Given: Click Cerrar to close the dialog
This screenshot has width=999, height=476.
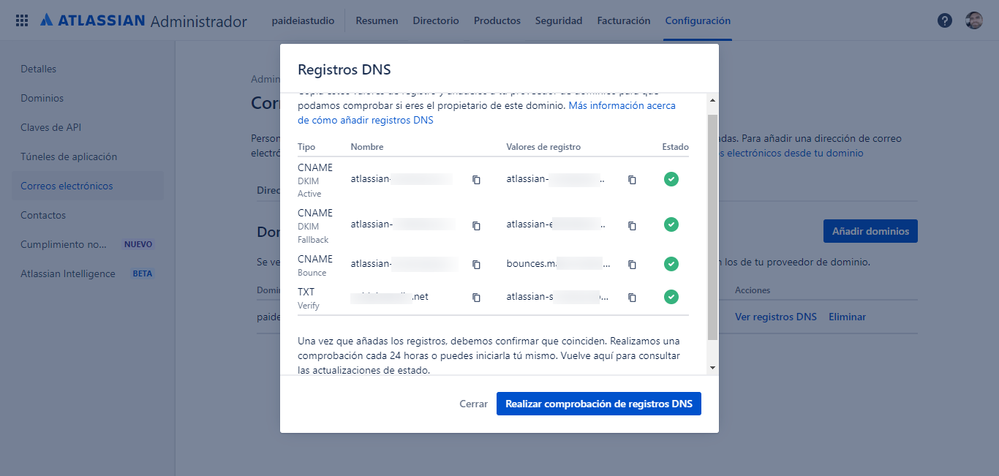Looking at the screenshot, I should pos(473,404).
